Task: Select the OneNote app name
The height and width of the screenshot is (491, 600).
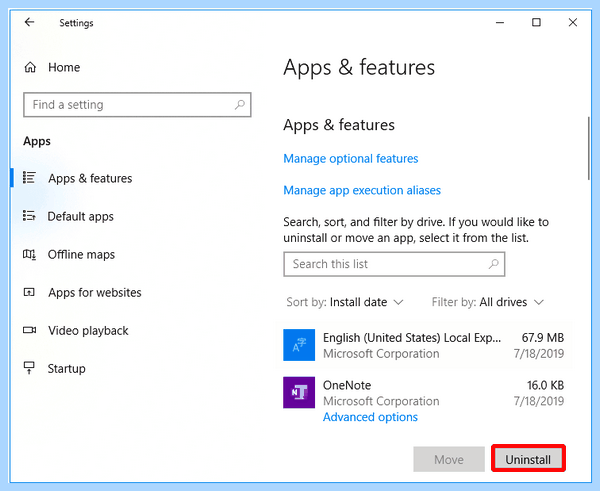Action: [347, 385]
